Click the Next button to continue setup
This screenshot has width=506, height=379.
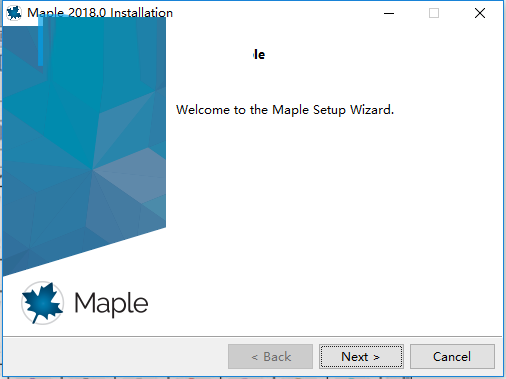361,357
